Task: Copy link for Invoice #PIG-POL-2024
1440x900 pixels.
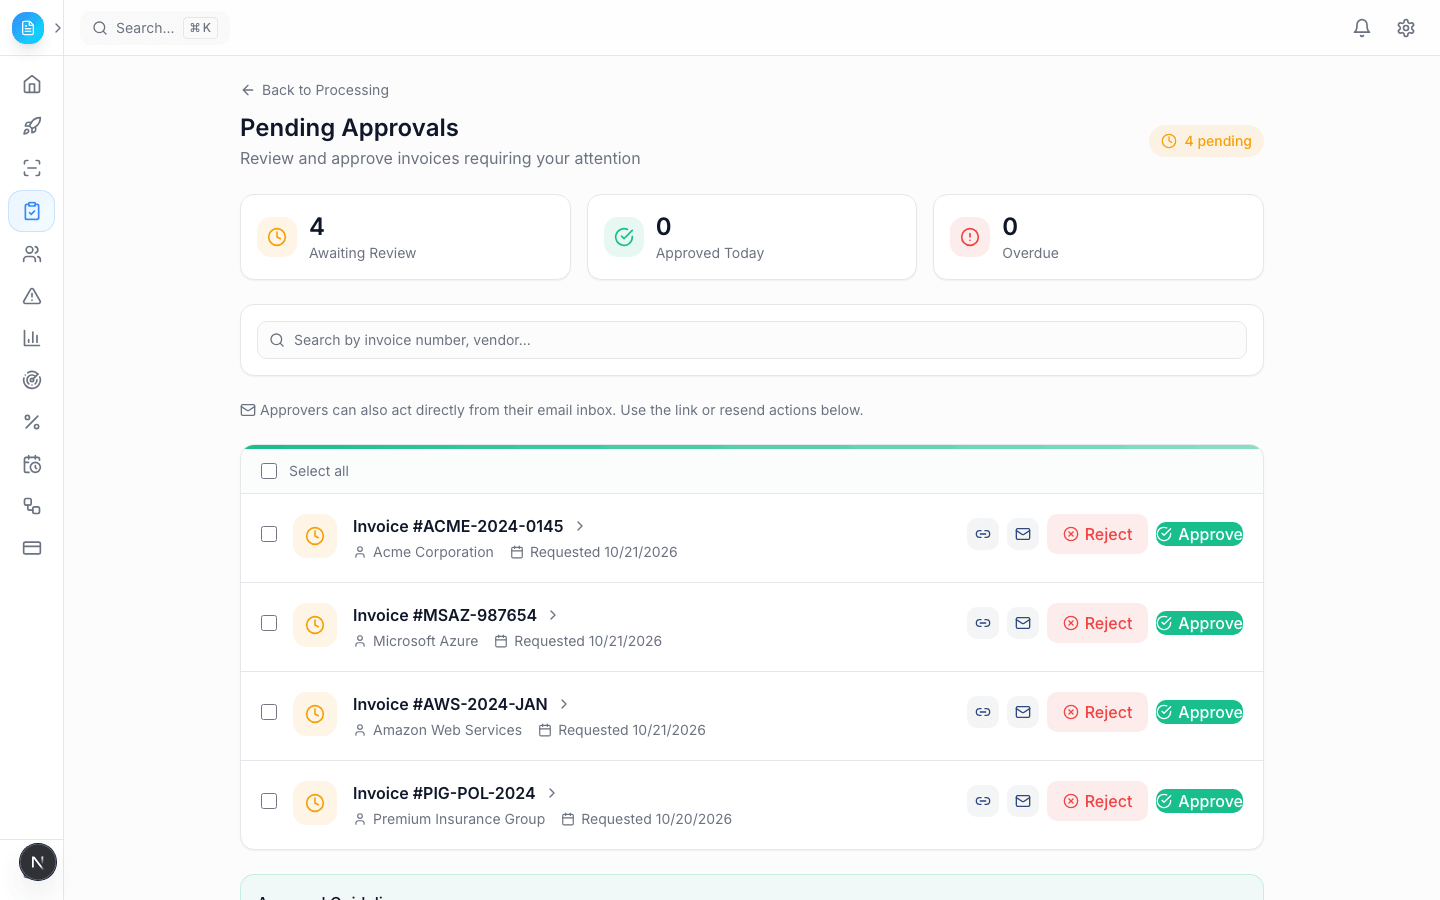Action: point(983,801)
